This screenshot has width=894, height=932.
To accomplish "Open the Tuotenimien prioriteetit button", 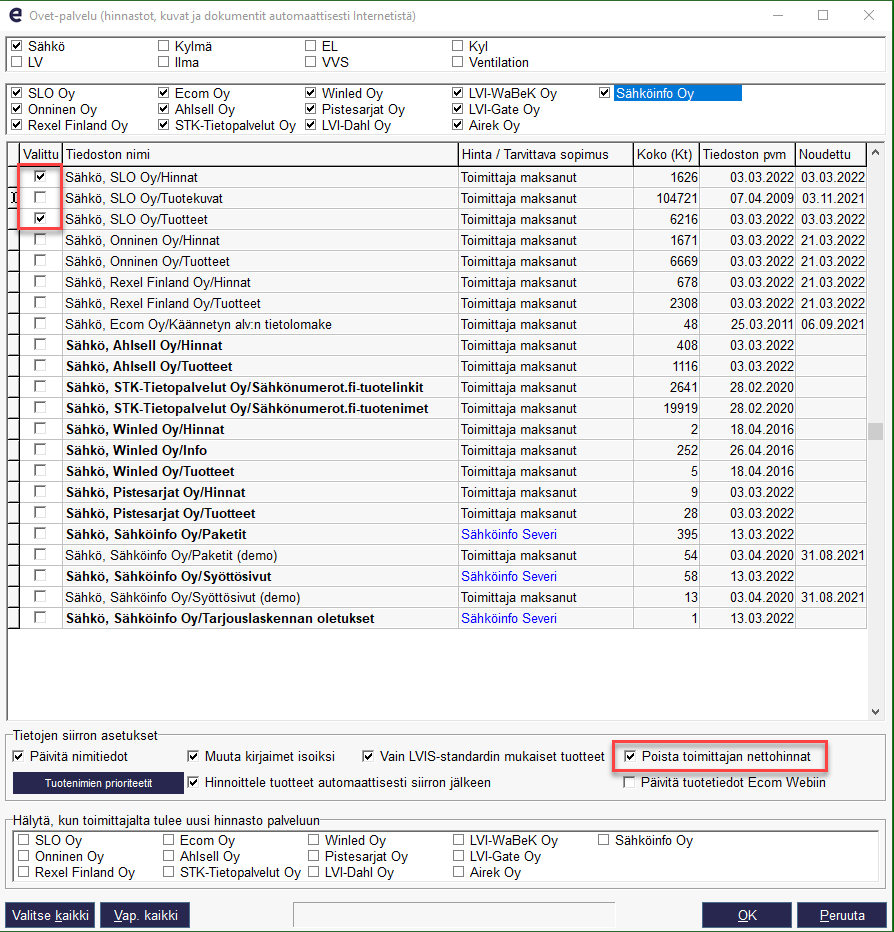I will [x=98, y=783].
